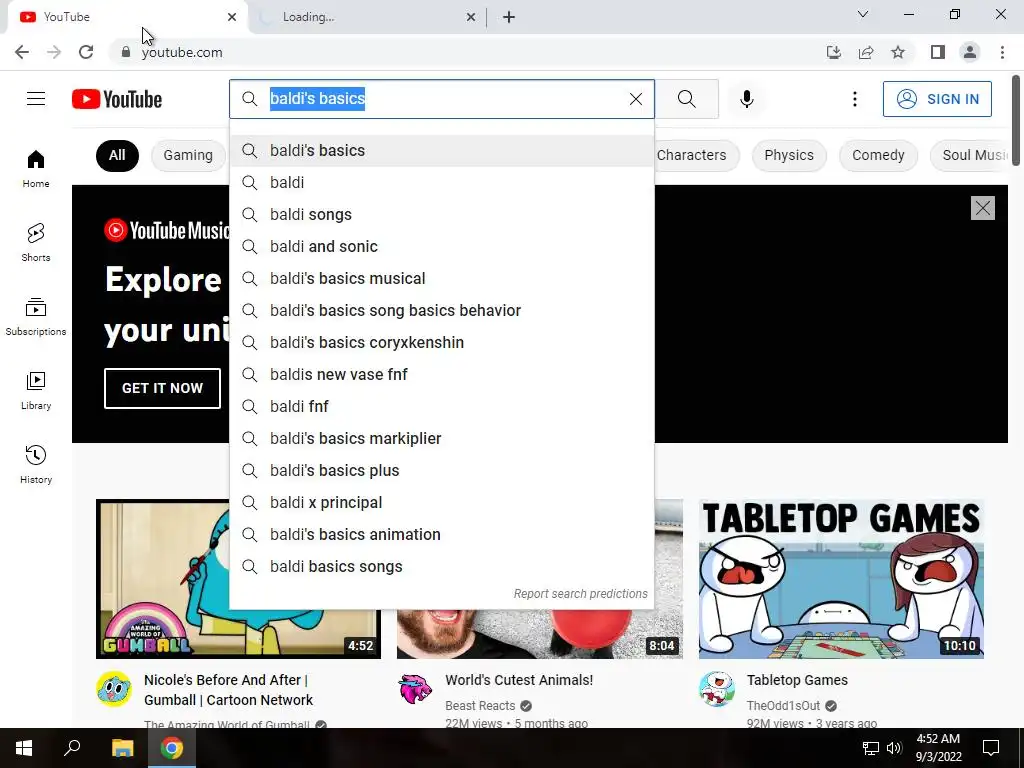This screenshot has height=768, width=1024.
Task: Click the YouTube logo
Action: tap(117, 99)
